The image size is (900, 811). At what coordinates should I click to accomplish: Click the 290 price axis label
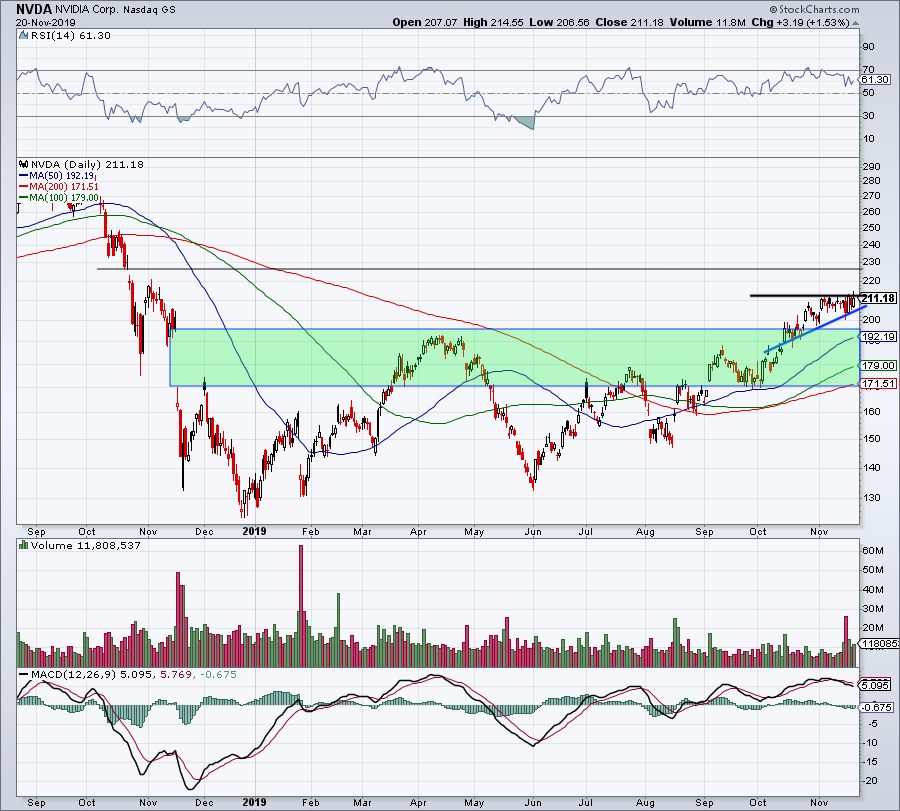pos(871,166)
